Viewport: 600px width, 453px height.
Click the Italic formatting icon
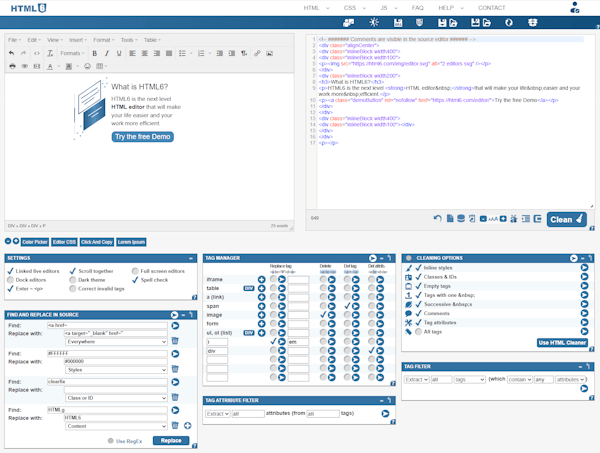click(x=107, y=54)
